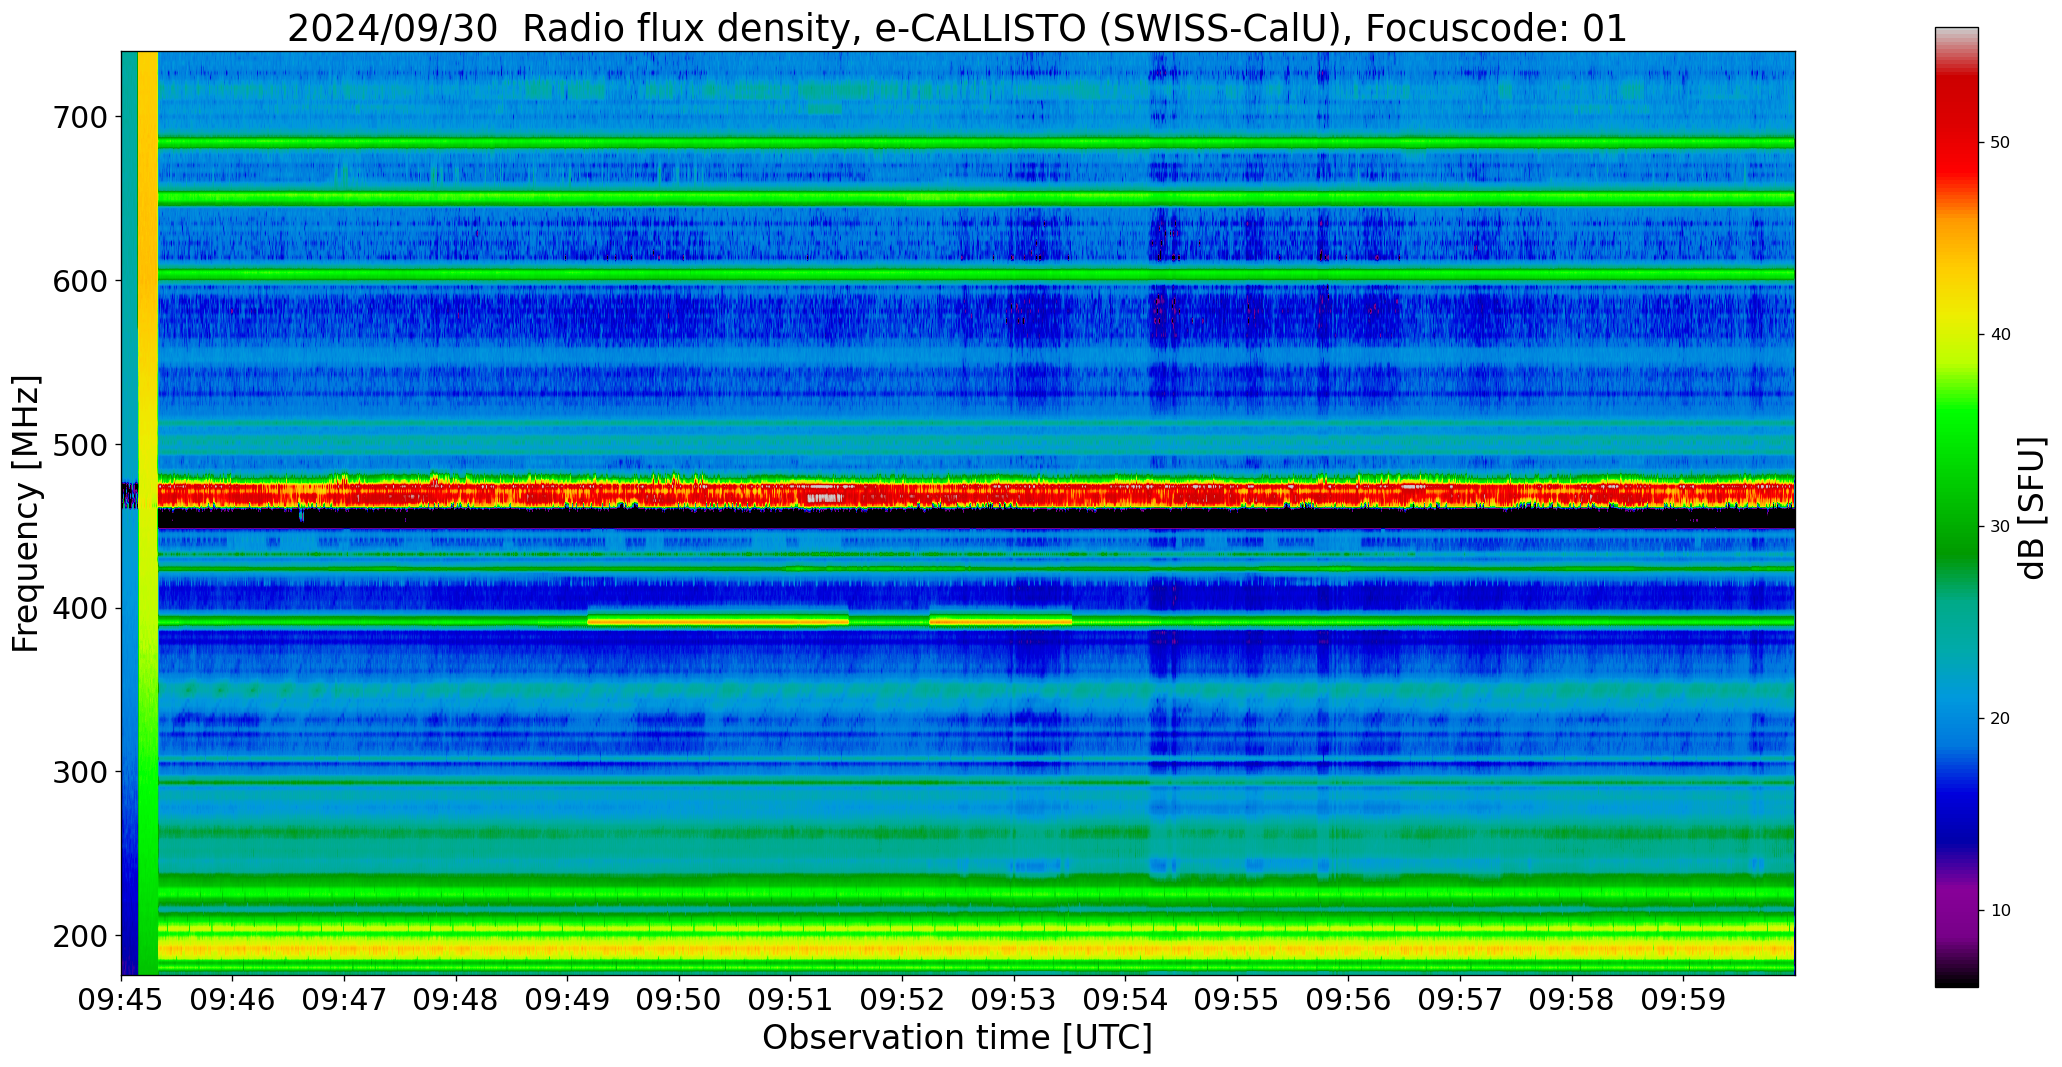Click the bright red band near 470 MHz
This screenshot has height=1067, width=2062.
pos(976,494)
